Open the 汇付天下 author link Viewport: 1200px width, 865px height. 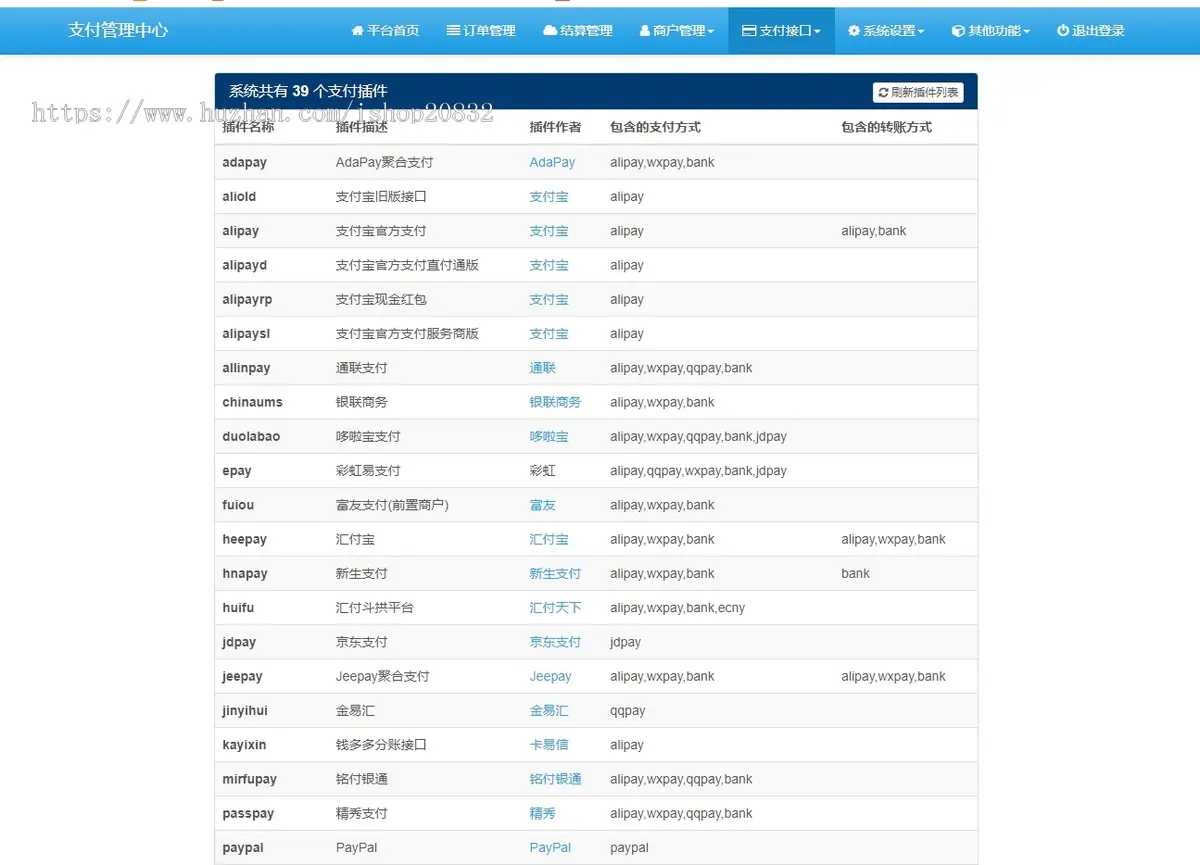(555, 607)
